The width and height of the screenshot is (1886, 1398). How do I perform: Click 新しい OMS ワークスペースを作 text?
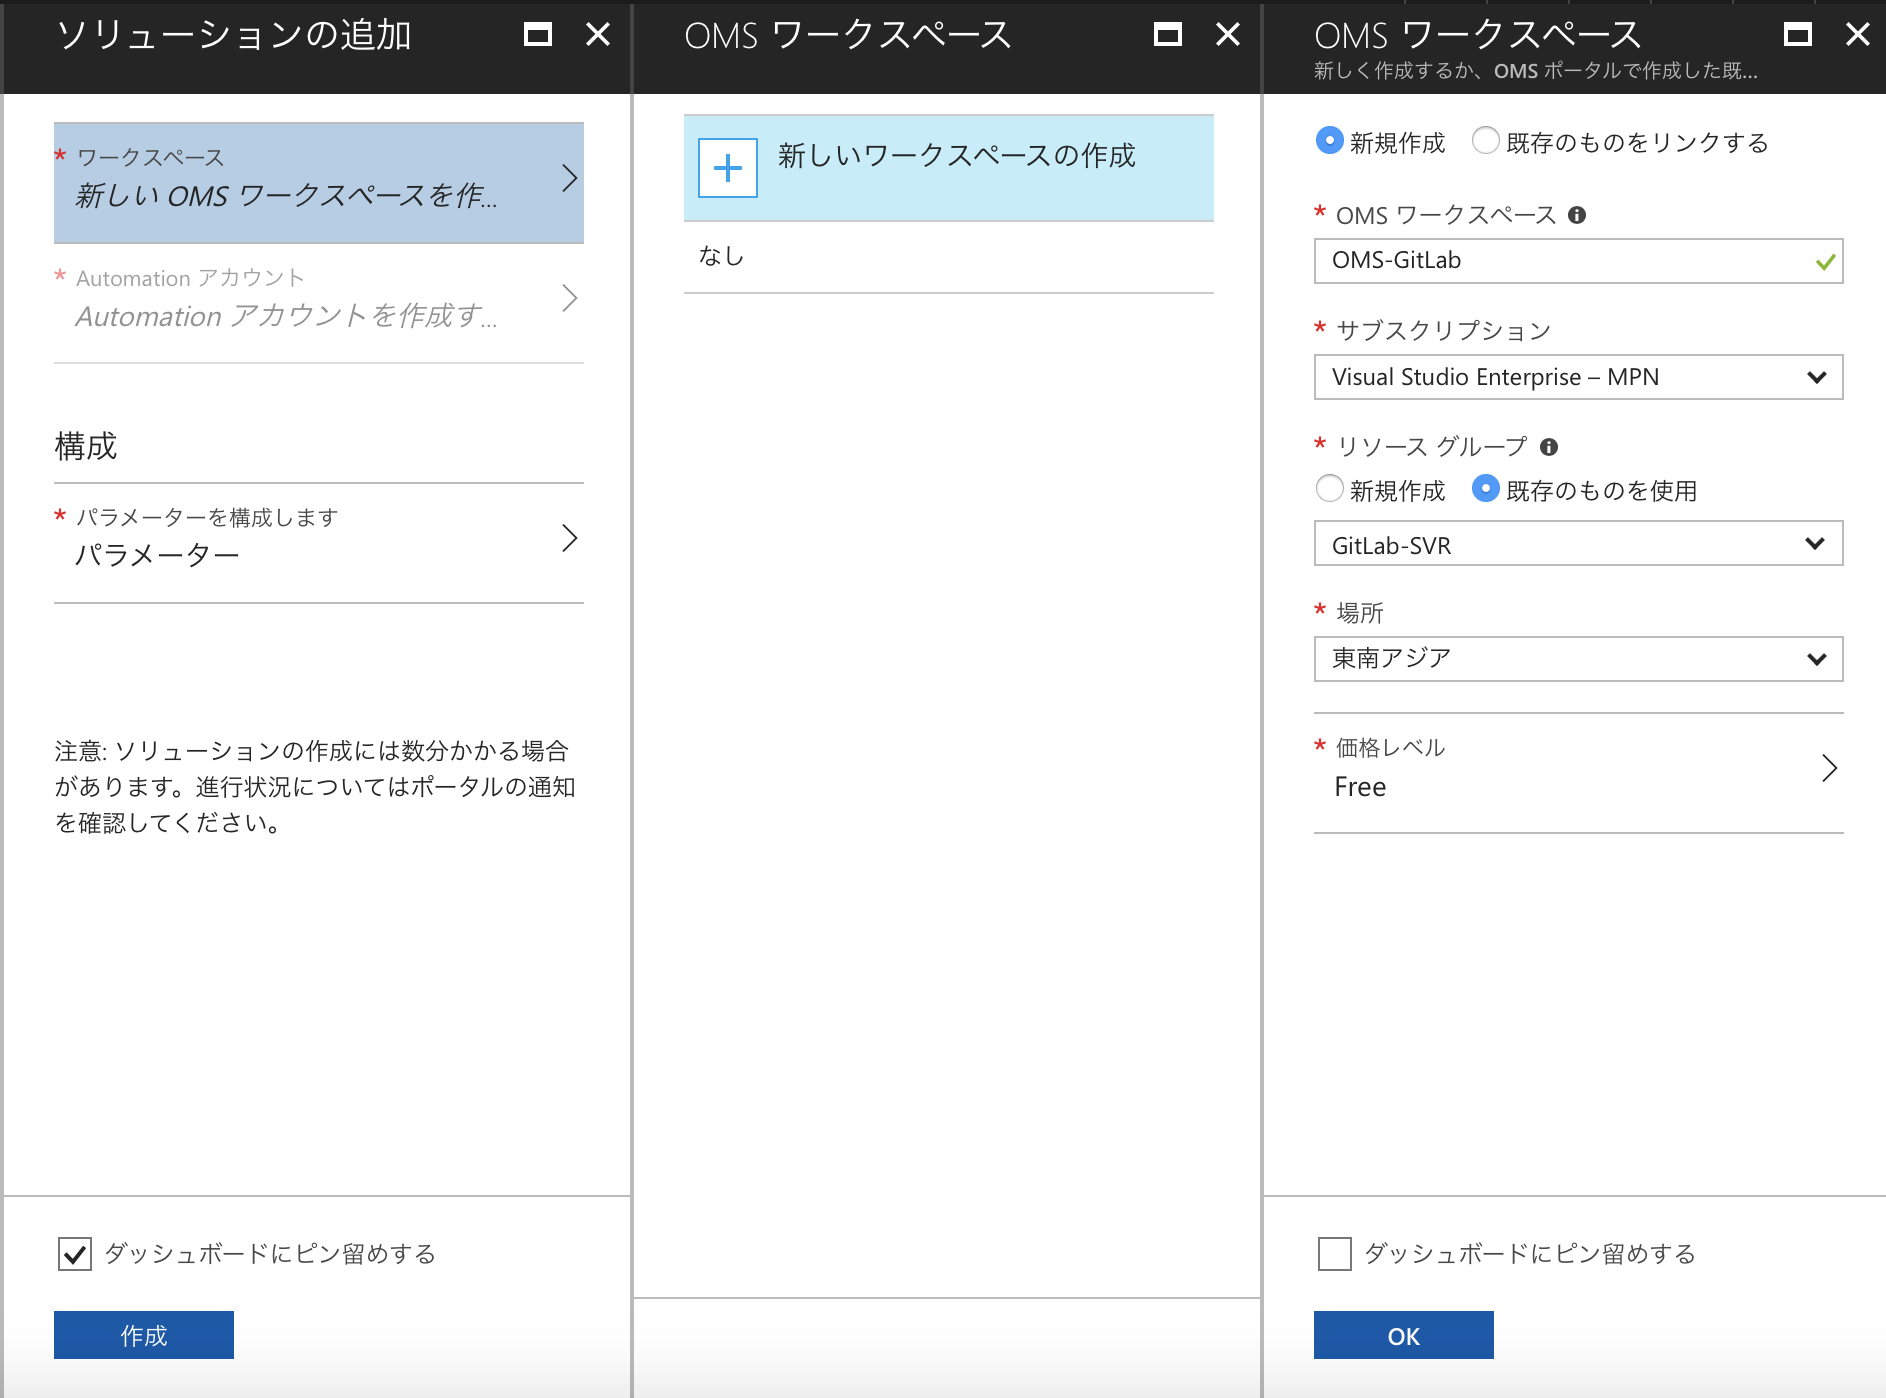286,196
